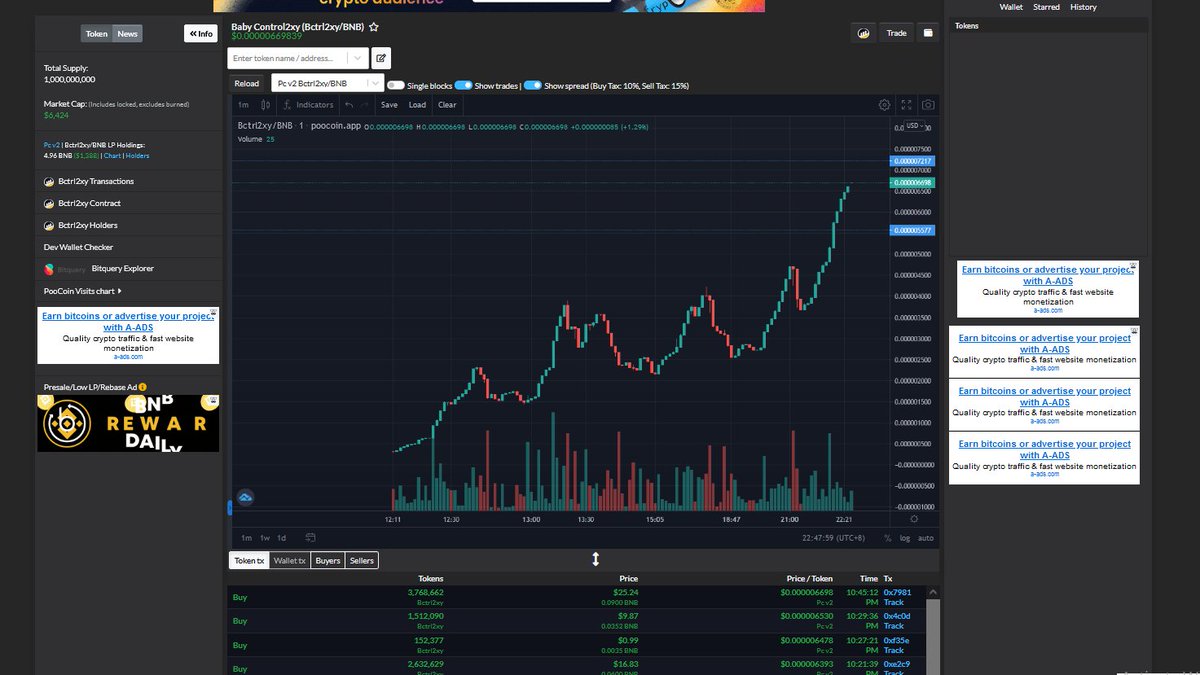Set chart range to 1d
Viewport: 1200px width, 675px height.
pyautogui.click(x=282, y=538)
